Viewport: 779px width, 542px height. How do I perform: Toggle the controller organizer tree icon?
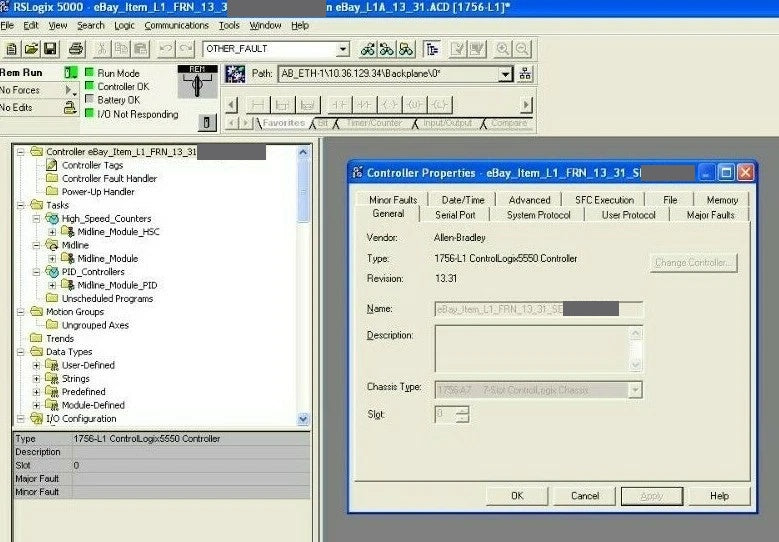pos(432,49)
